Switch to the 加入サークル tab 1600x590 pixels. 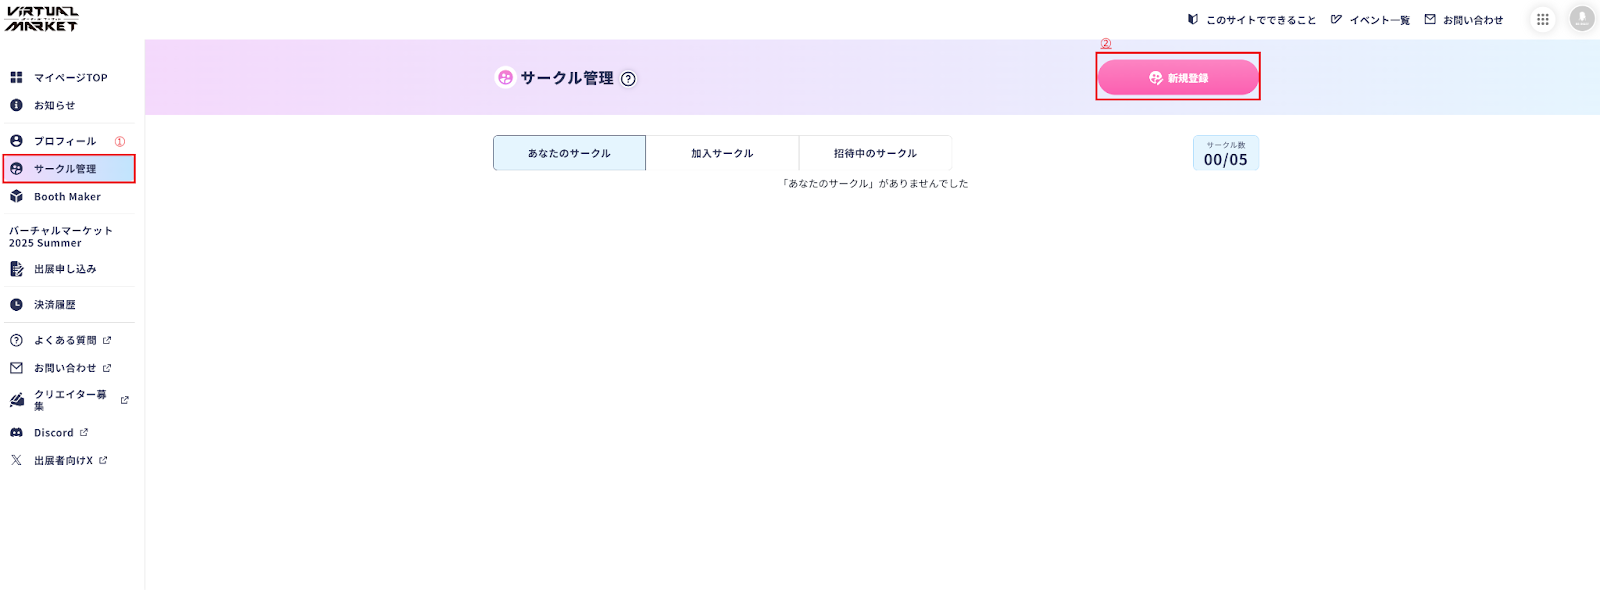722,153
